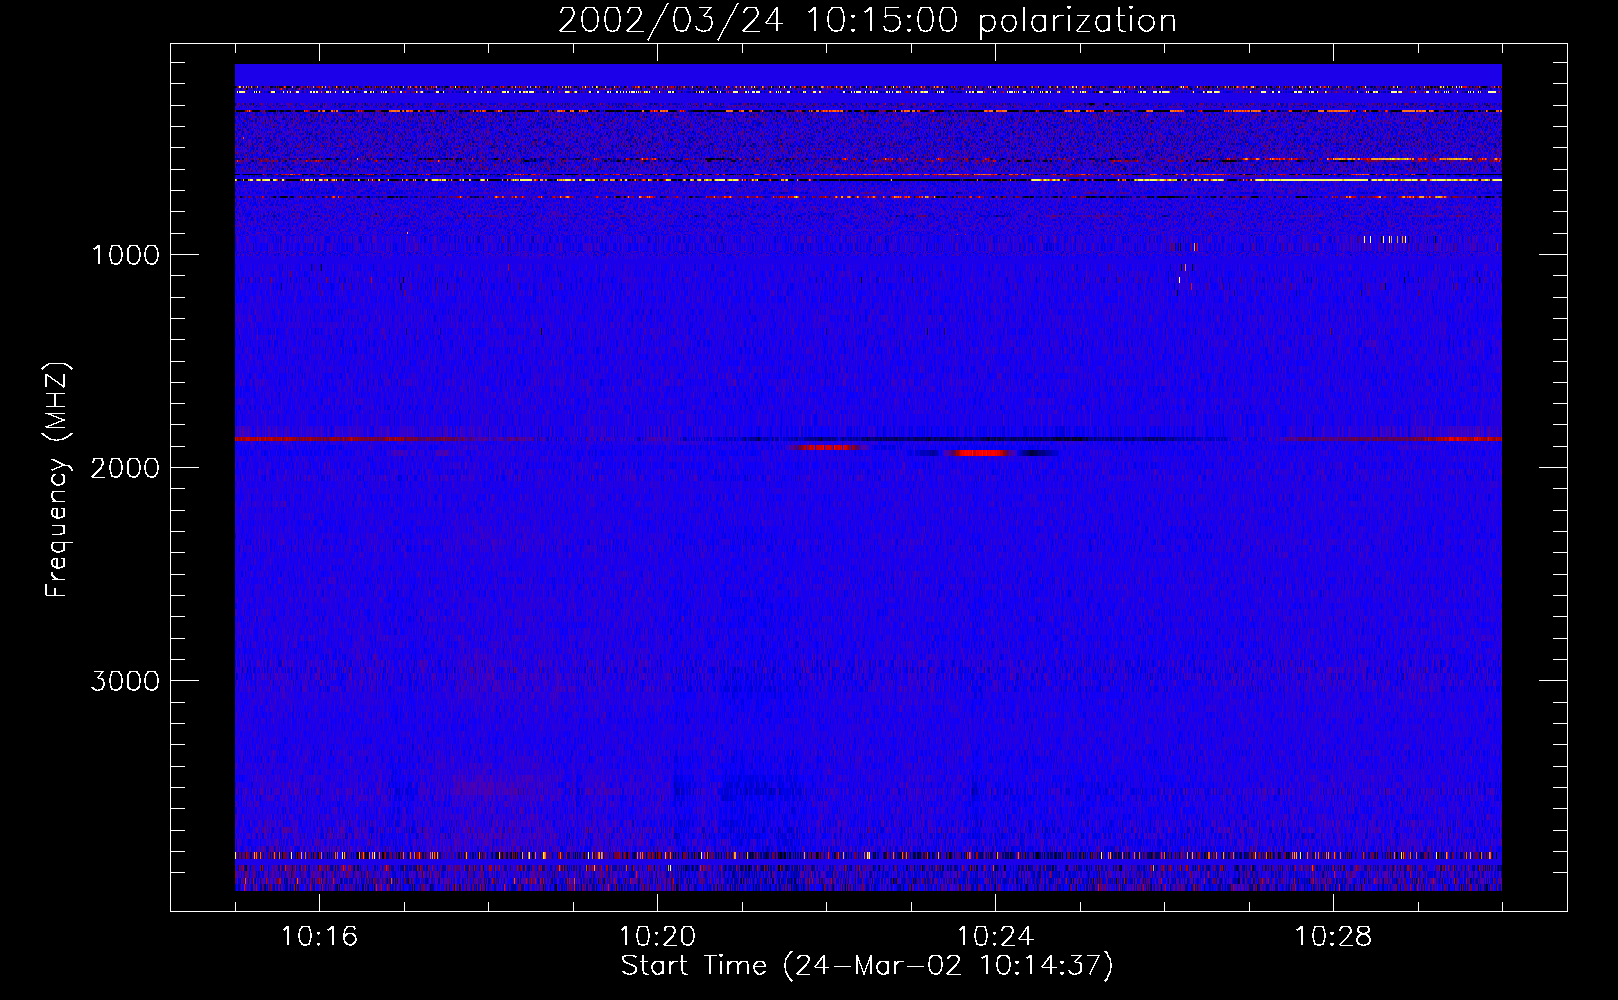Click the '10:20' time tick label
This screenshot has width=1618, height=1000.
(657, 937)
